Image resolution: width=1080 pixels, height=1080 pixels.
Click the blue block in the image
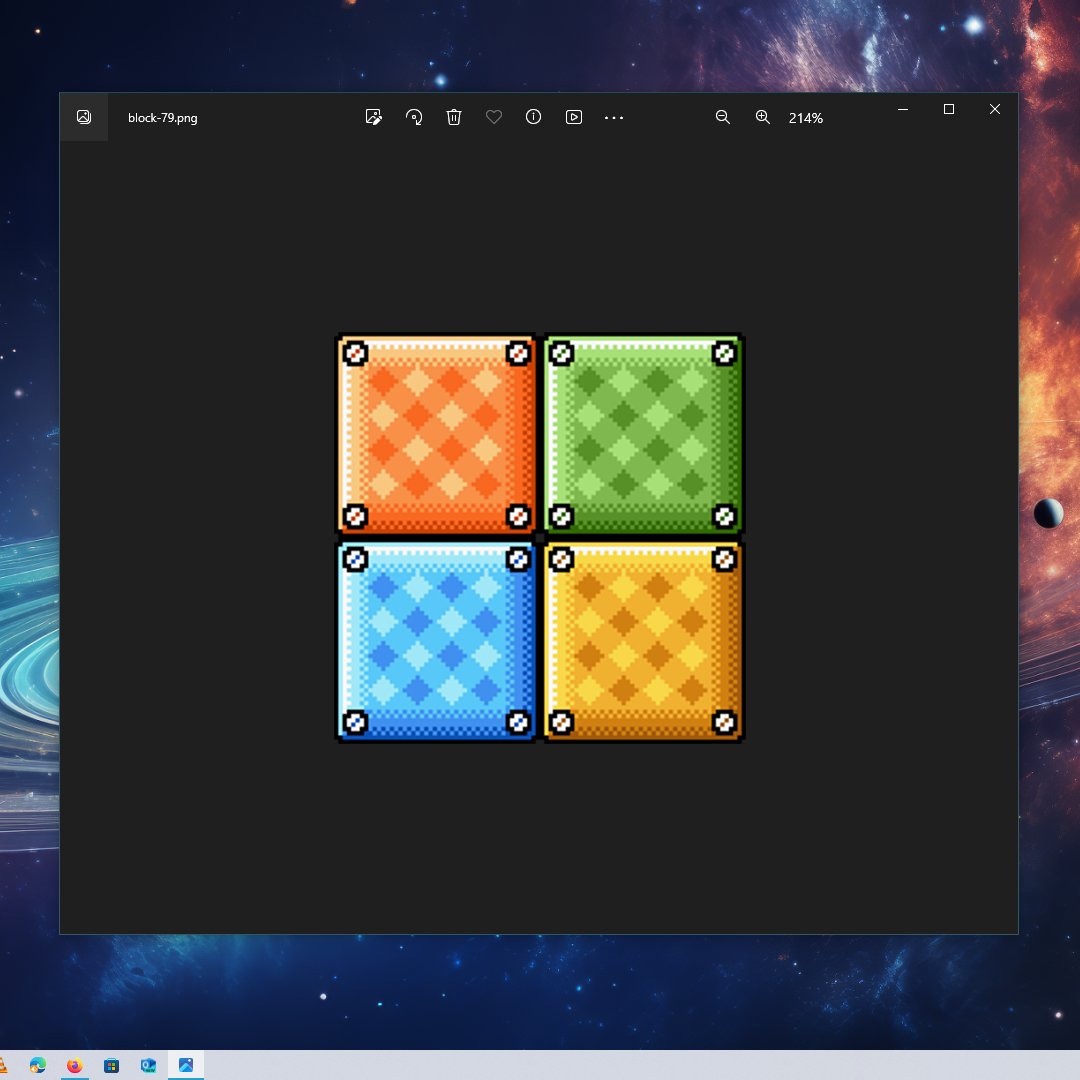tap(435, 640)
